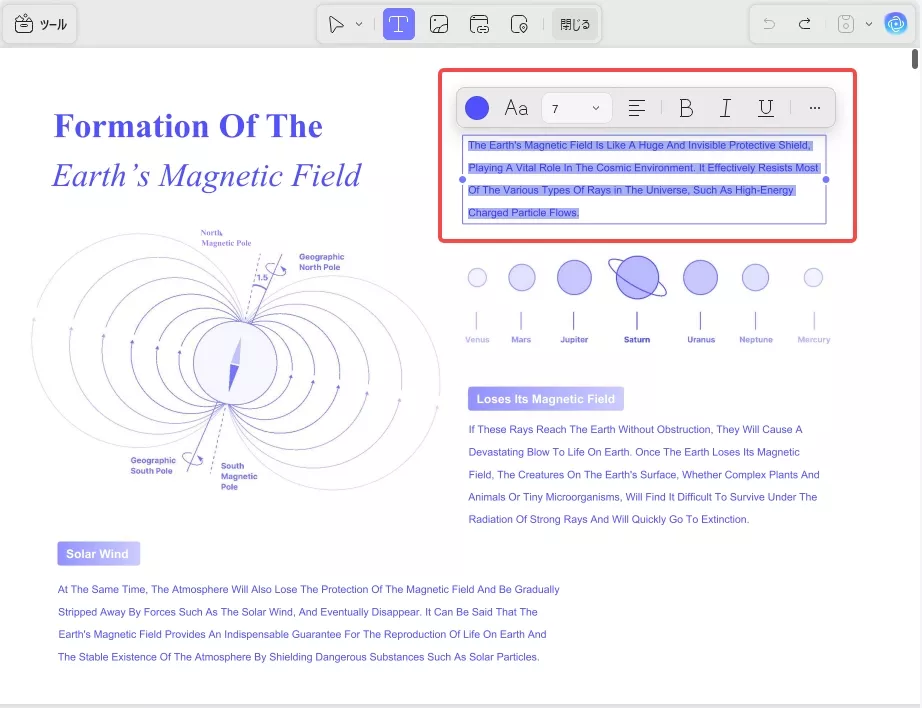Select the Text edit tool in toolbar
This screenshot has width=922, height=708.
coord(398,25)
